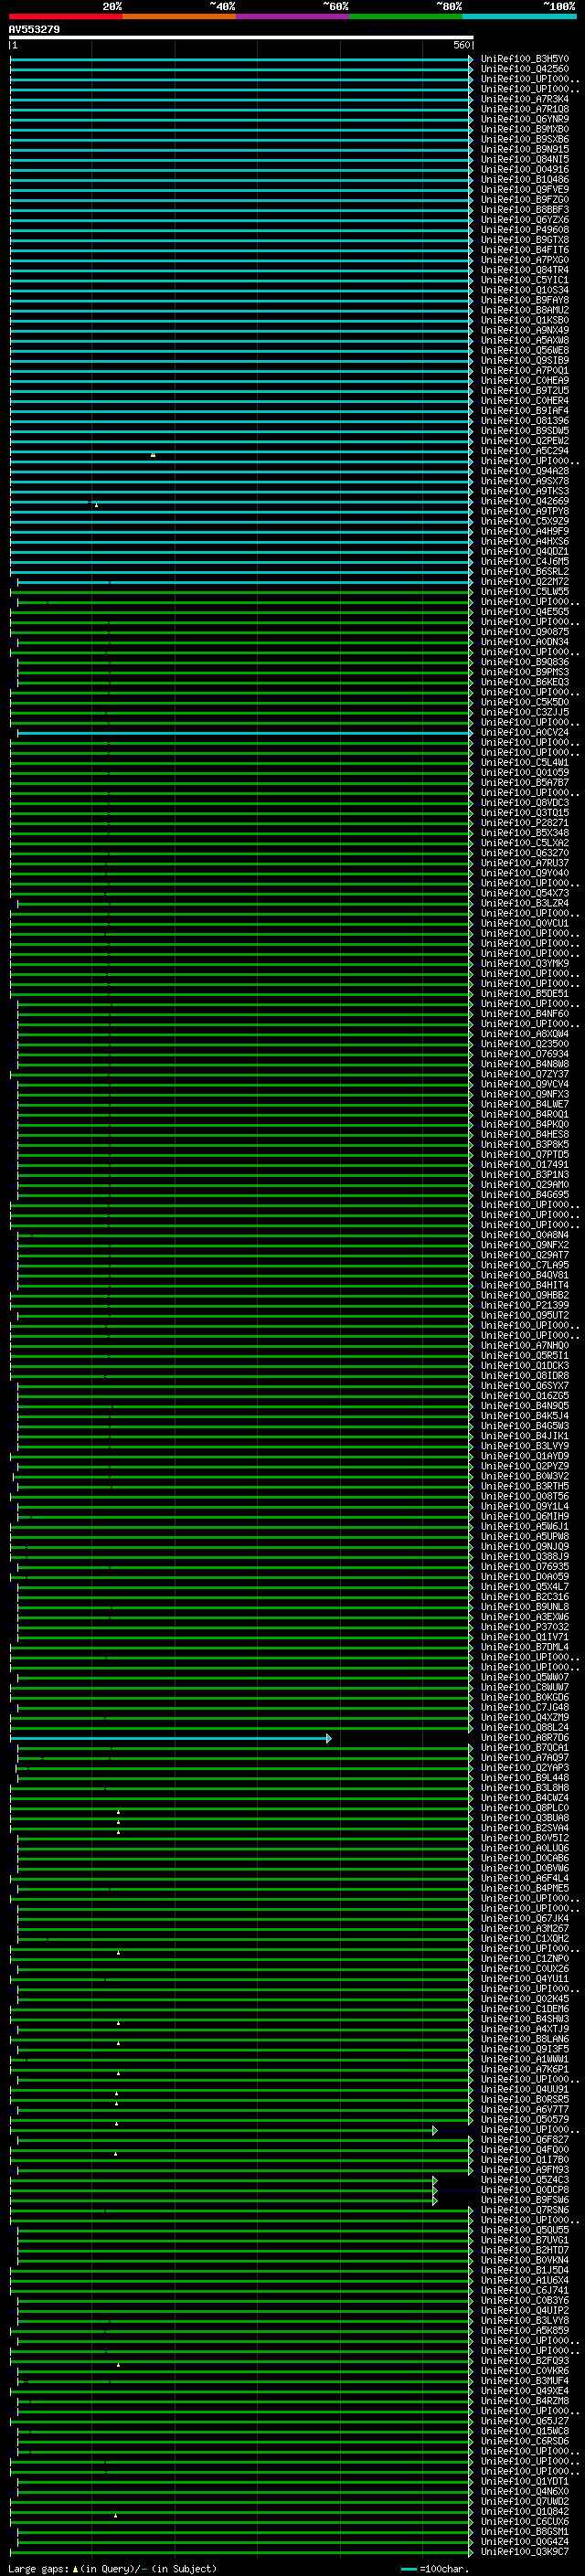
Task: Select the UniRef100_B4FIT6 label
Action: pyautogui.click(x=524, y=250)
